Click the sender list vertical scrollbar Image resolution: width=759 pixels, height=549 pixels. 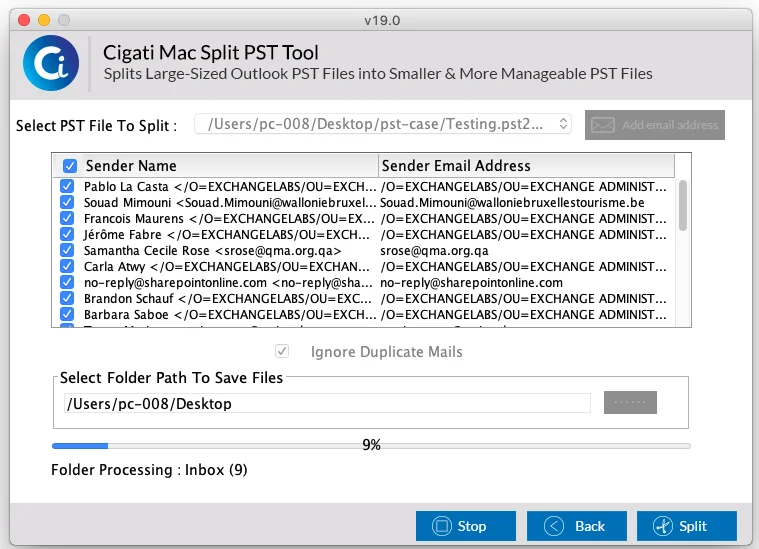coord(683,205)
